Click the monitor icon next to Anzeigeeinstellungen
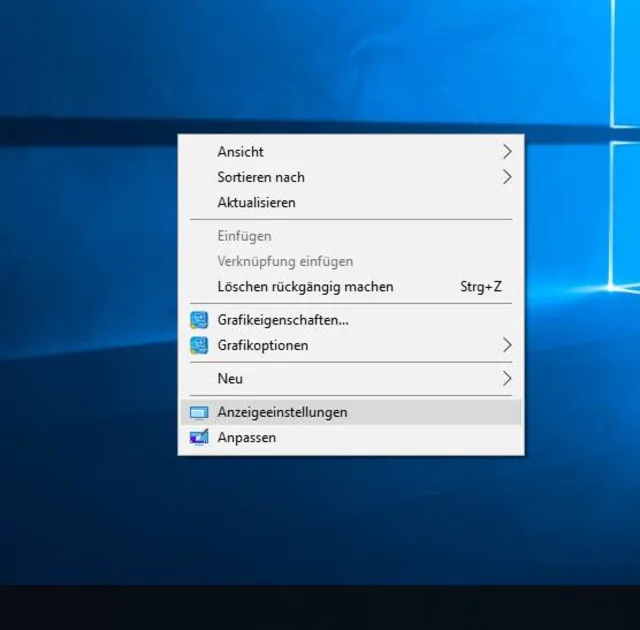 199,412
